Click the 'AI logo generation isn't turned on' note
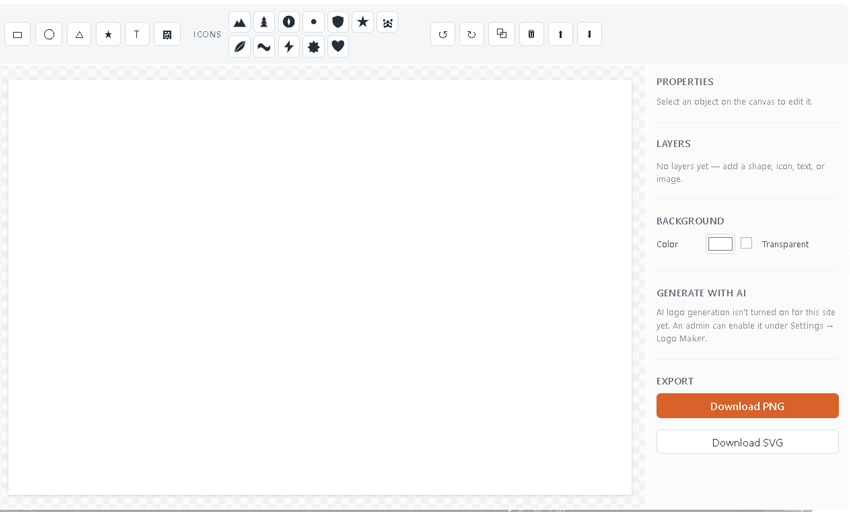This screenshot has width=850, height=512. pyautogui.click(x=746, y=325)
